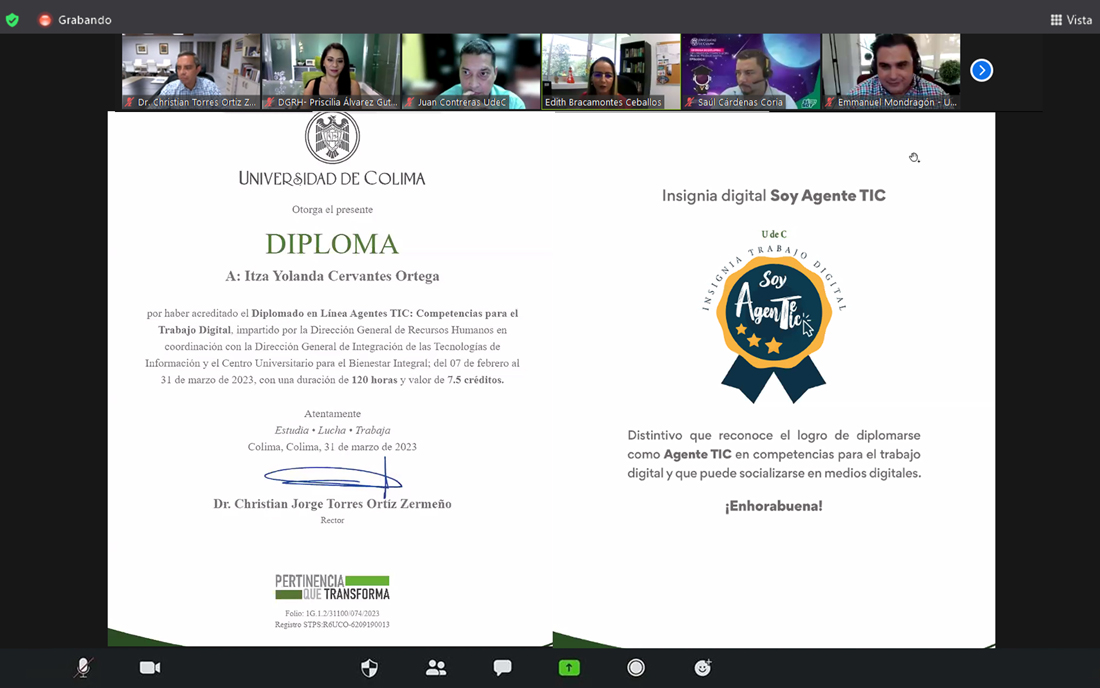Click the Soy Agente TIC badge ribbon
This screenshot has width=1100, height=688.
click(x=774, y=330)
